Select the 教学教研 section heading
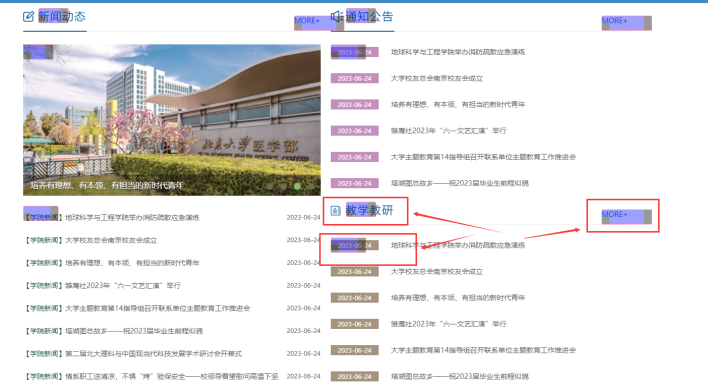The width and height of the screenshot is (708, 391). tap(369, 210)
